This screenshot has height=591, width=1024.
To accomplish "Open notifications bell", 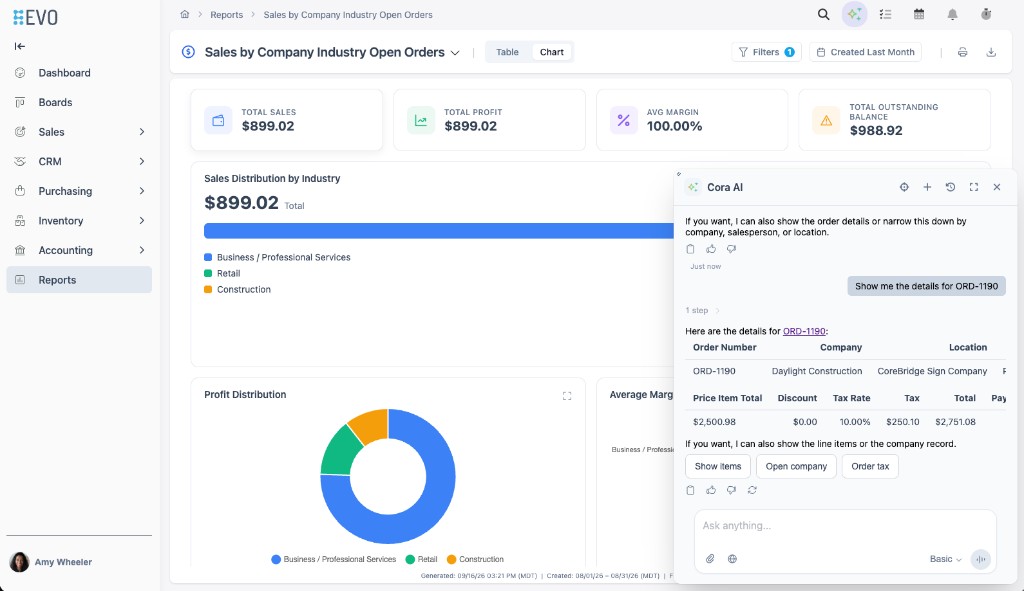I will [952, 14].
